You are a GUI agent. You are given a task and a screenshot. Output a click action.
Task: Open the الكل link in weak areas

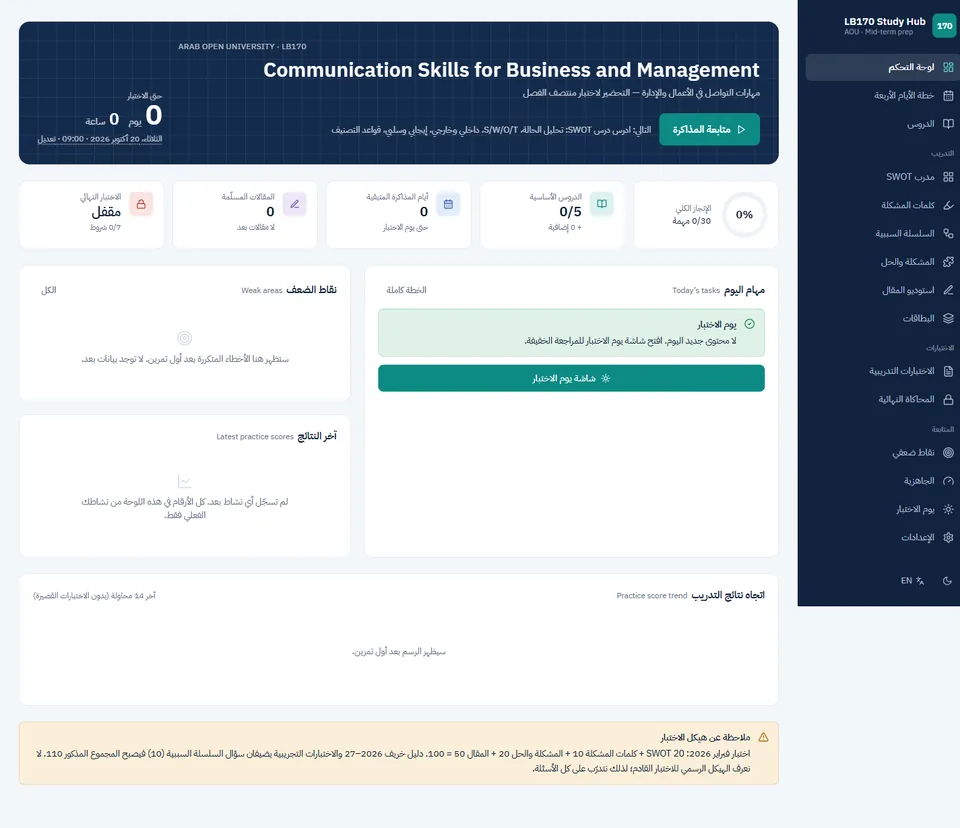click(48, 290)
